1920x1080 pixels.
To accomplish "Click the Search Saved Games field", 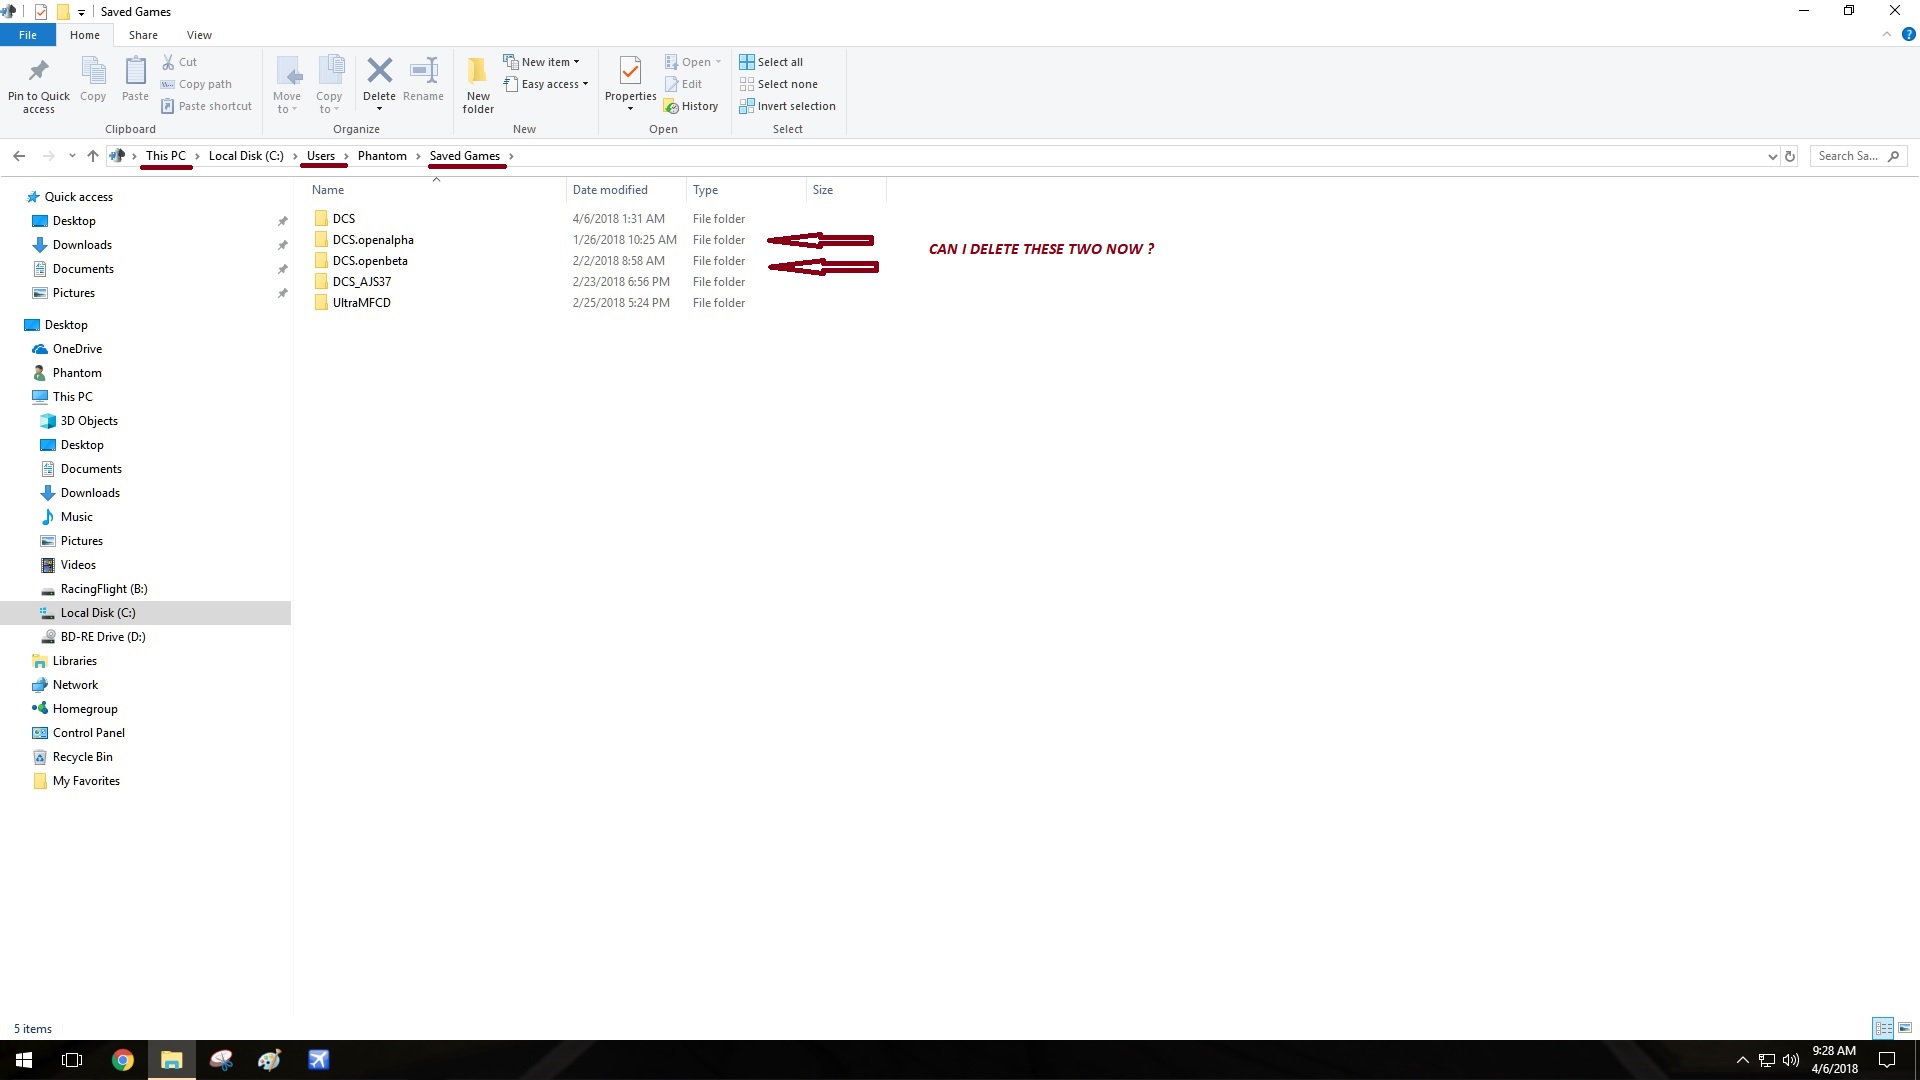I will (x=1859, y=156).
